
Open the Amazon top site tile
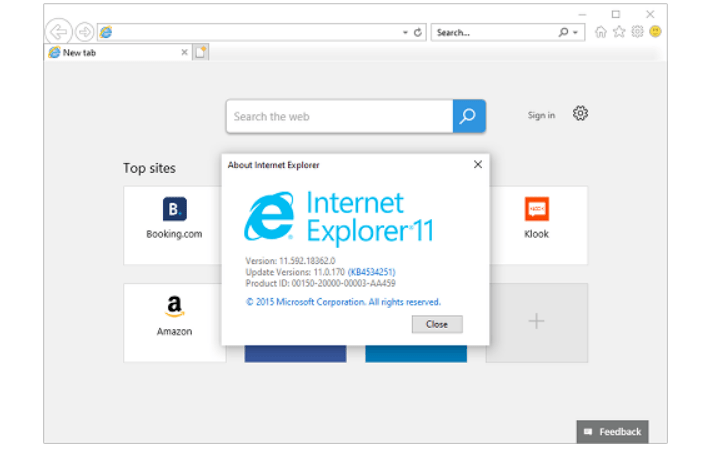pos(174,322)
